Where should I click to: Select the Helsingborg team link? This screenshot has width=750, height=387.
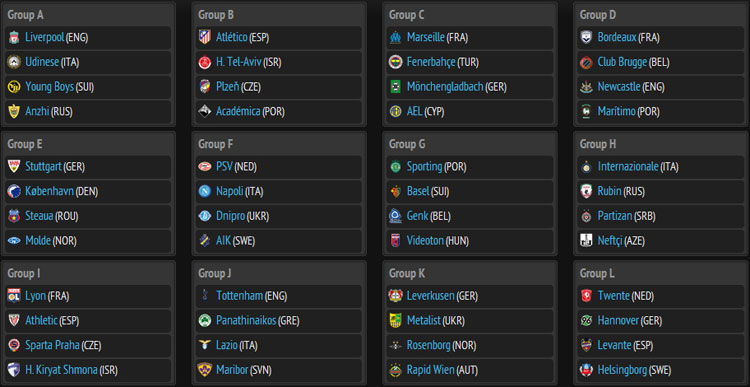coord(622,370)
